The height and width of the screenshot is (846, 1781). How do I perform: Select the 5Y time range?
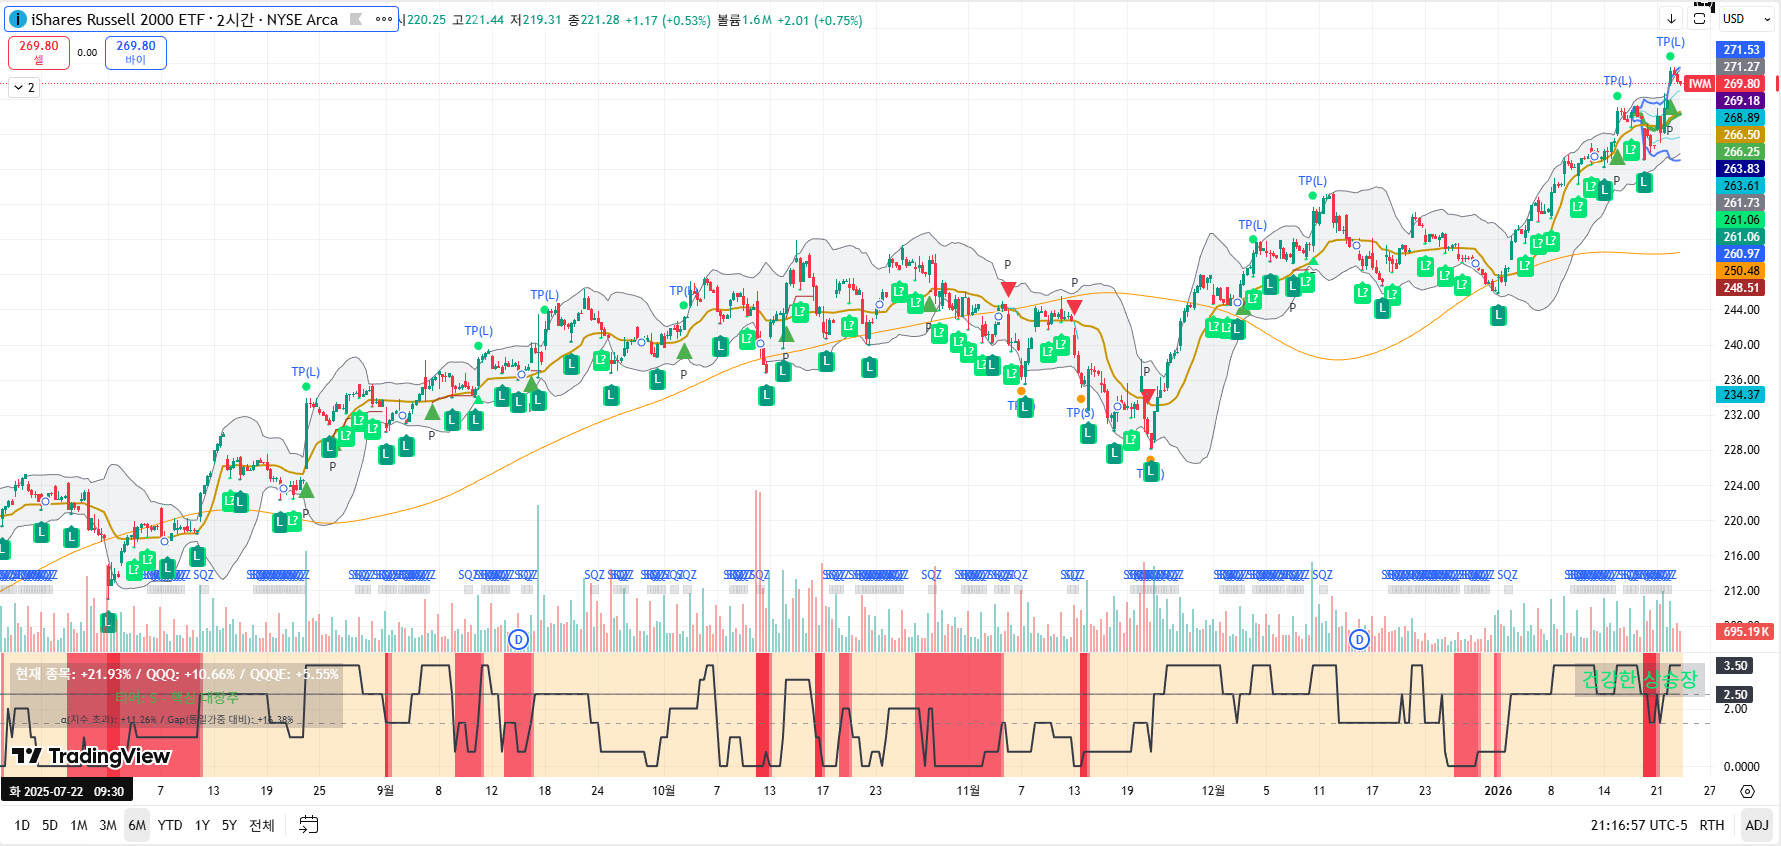coord(229,825)
